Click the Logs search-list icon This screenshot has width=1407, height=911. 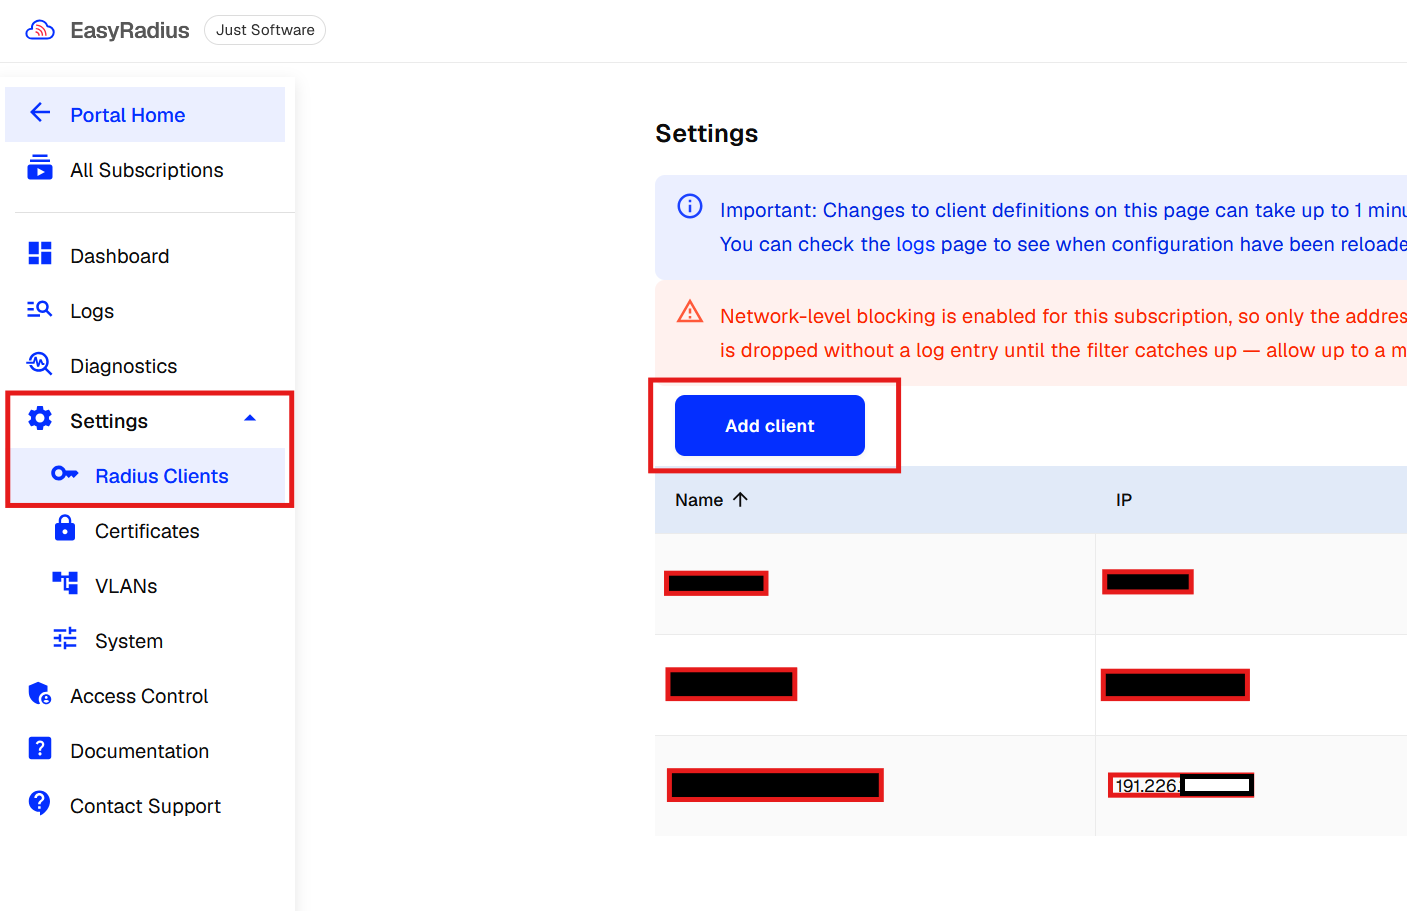(40, 310)
